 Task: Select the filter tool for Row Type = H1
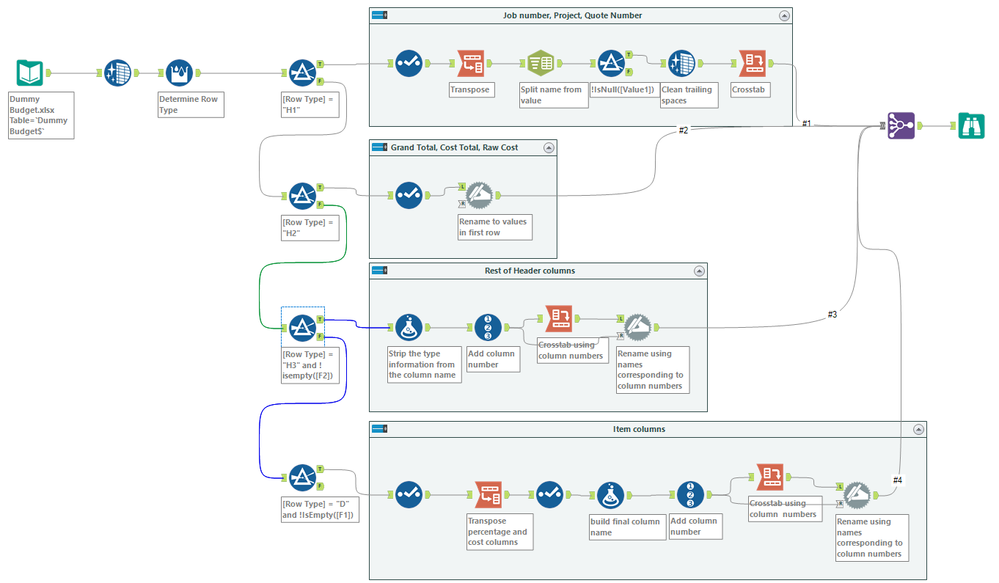(302, 73)
